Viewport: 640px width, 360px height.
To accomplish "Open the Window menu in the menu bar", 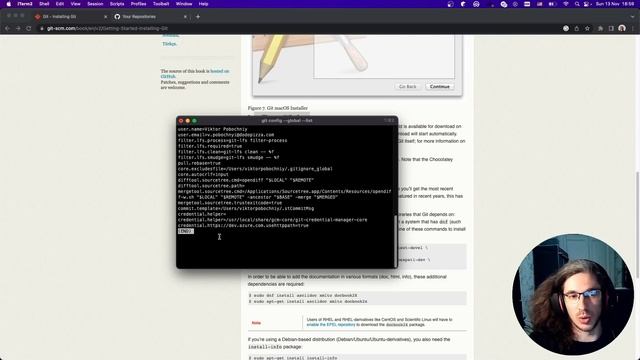I will tap(184, 4).
